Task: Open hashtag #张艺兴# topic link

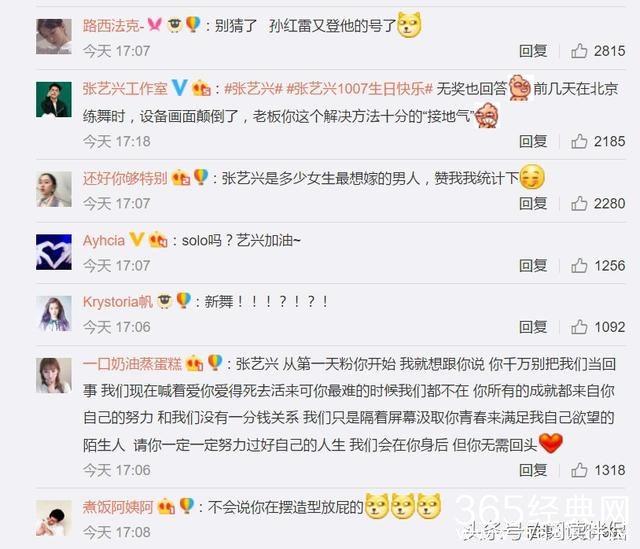Action: [x=253, y=89]
